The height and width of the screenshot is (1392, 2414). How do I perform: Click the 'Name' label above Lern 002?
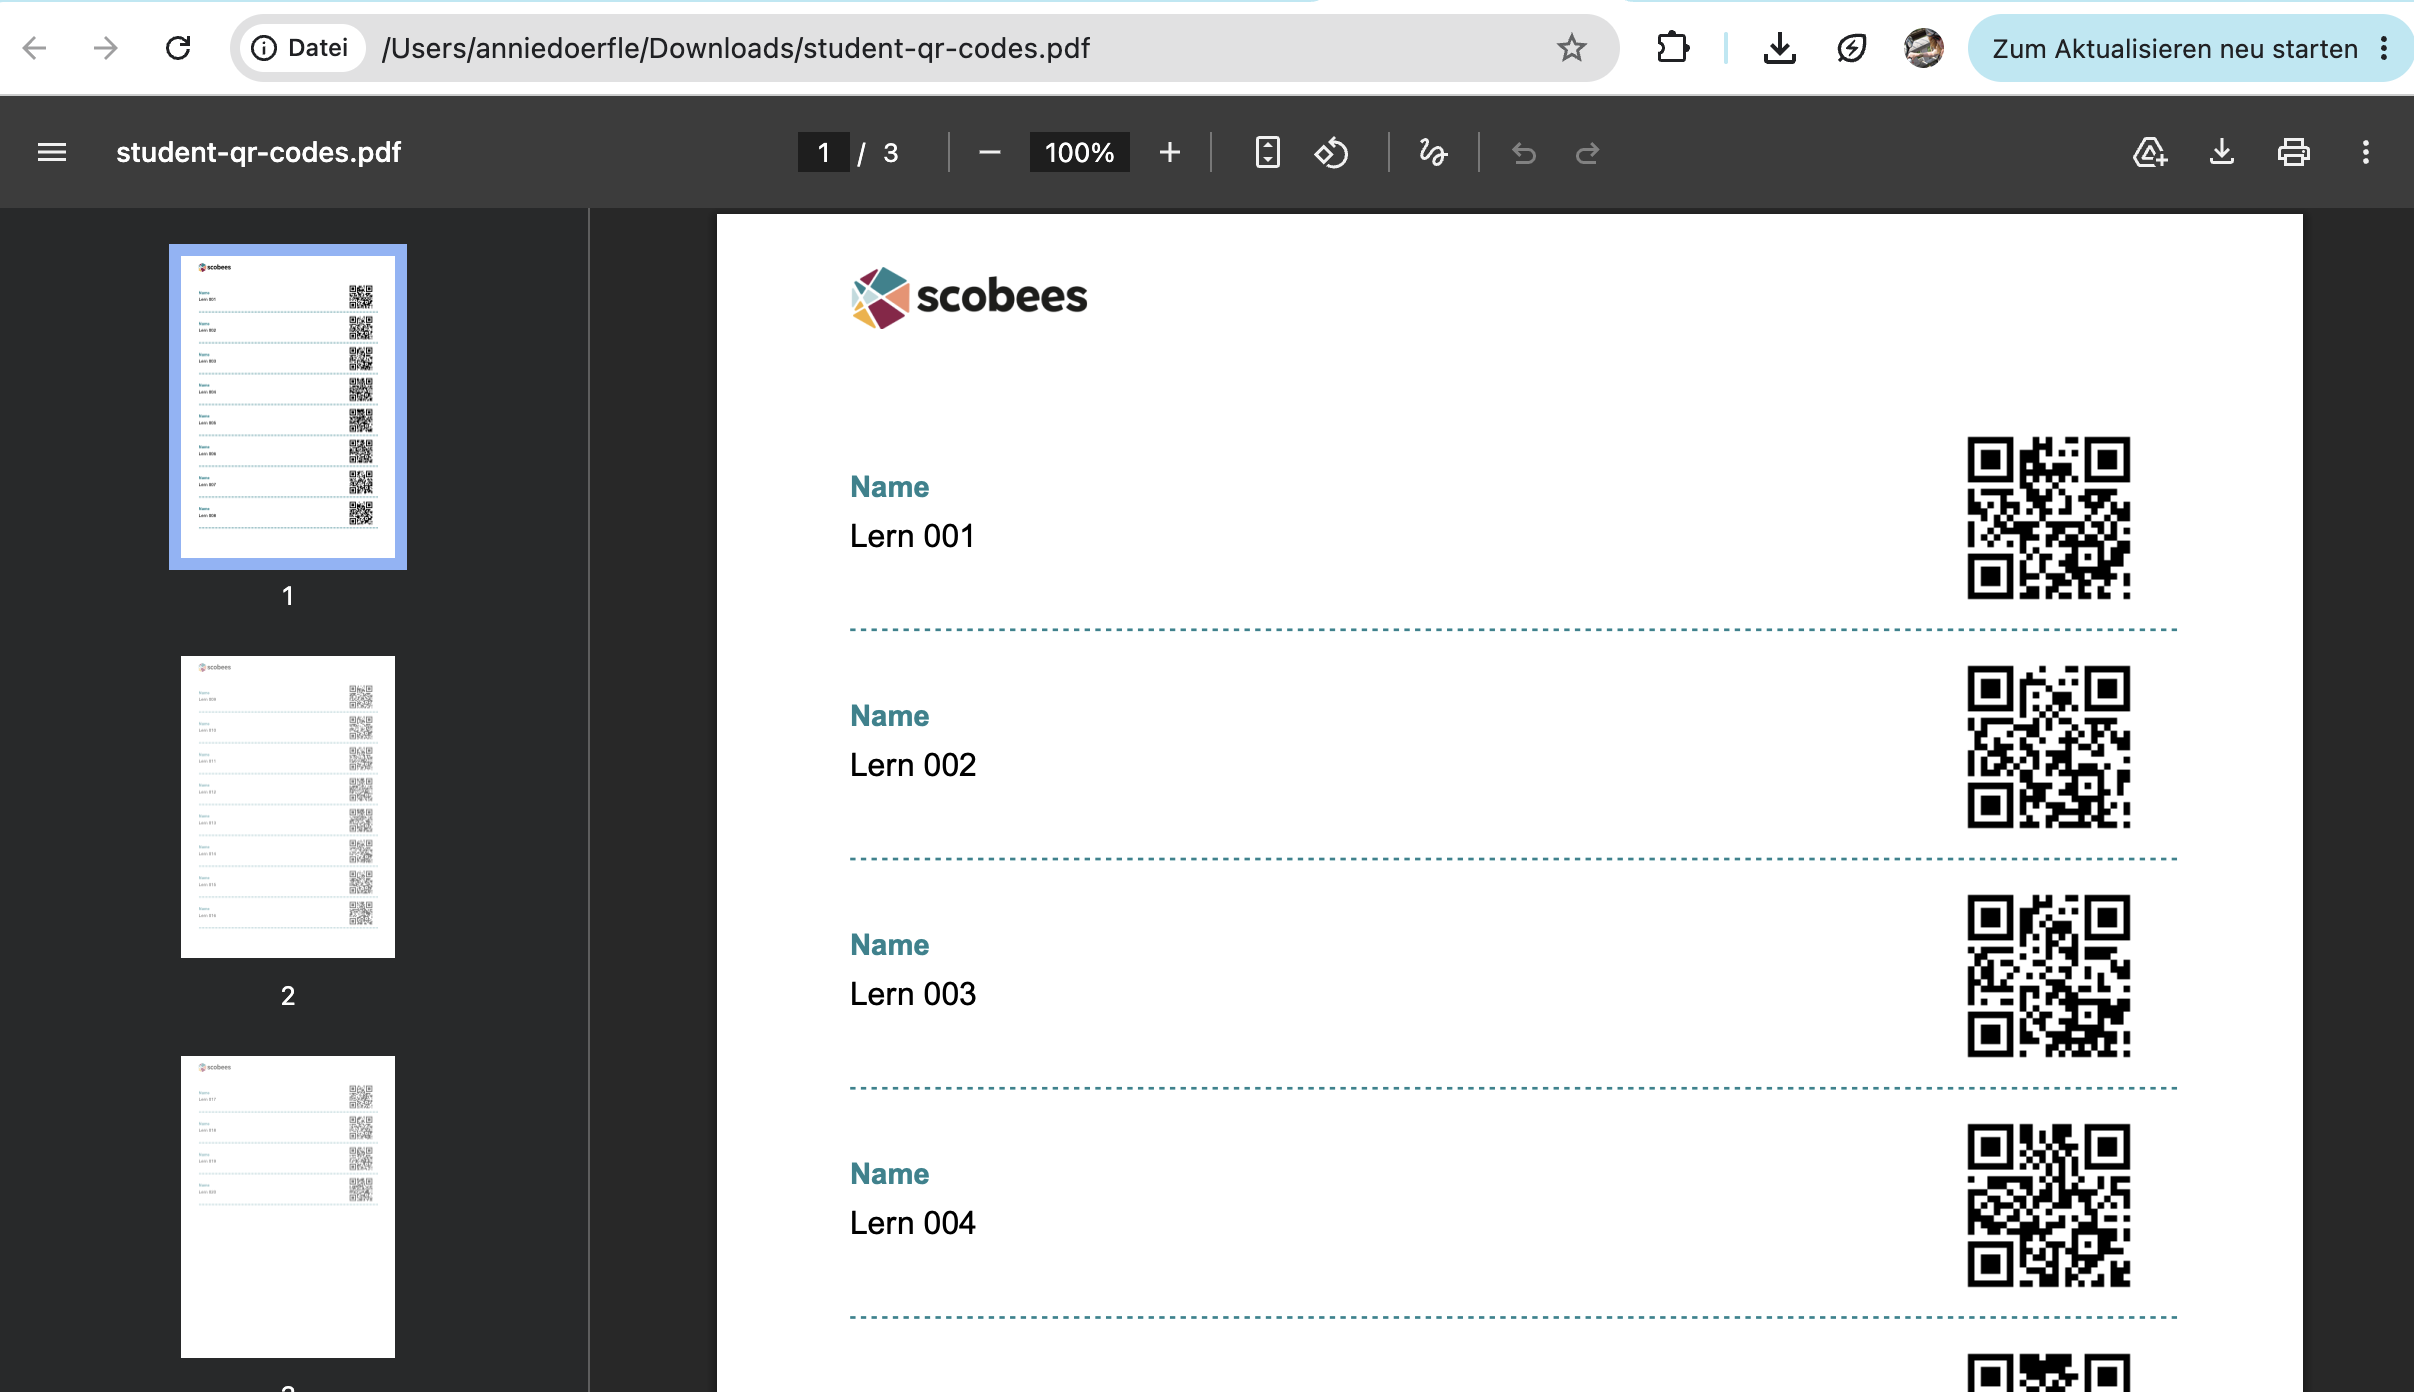[890, 716]
